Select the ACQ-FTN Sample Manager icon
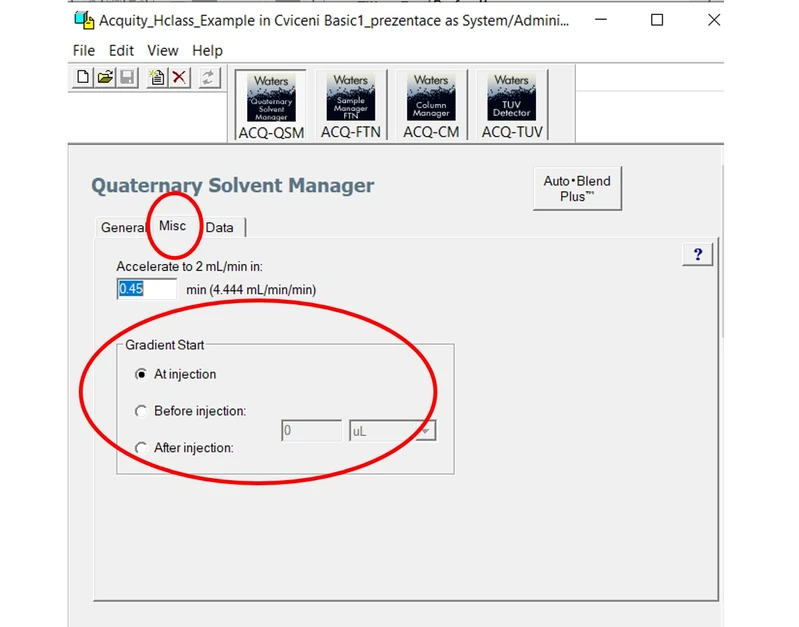 (x=351, y=105)
